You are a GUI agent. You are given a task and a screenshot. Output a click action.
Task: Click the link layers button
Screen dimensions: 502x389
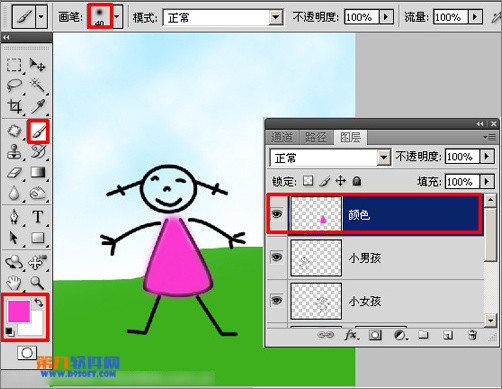coord(326,335)
